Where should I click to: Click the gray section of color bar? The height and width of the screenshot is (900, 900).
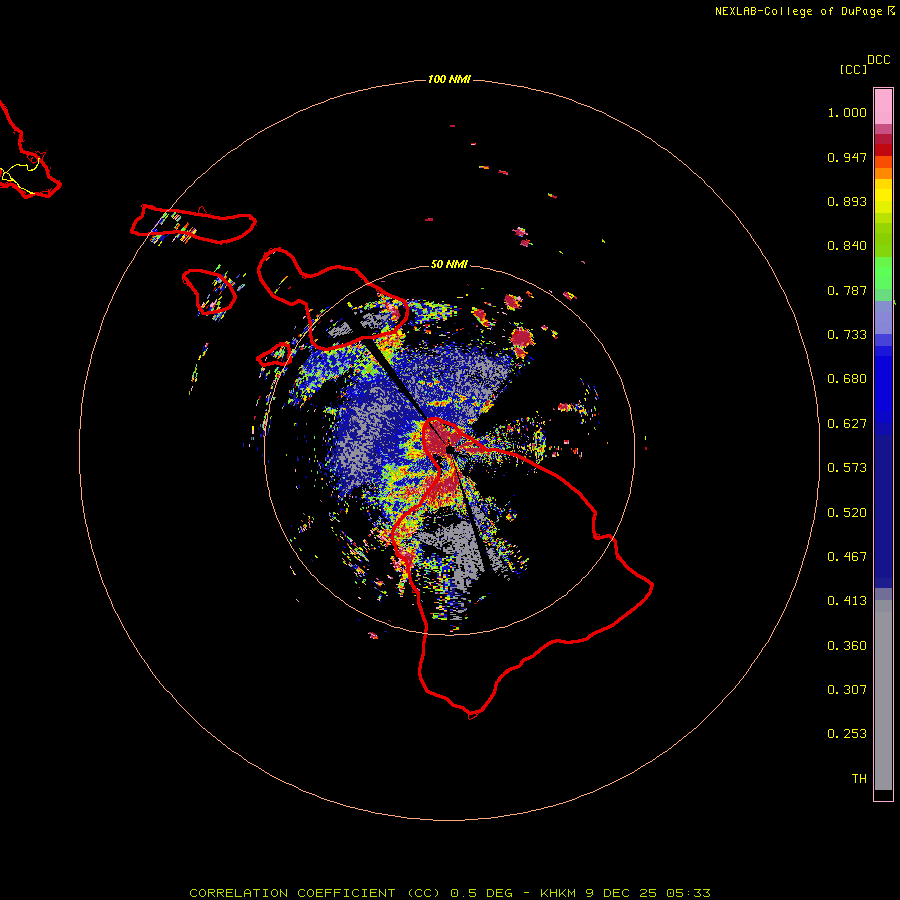click(x=883, y=695)
